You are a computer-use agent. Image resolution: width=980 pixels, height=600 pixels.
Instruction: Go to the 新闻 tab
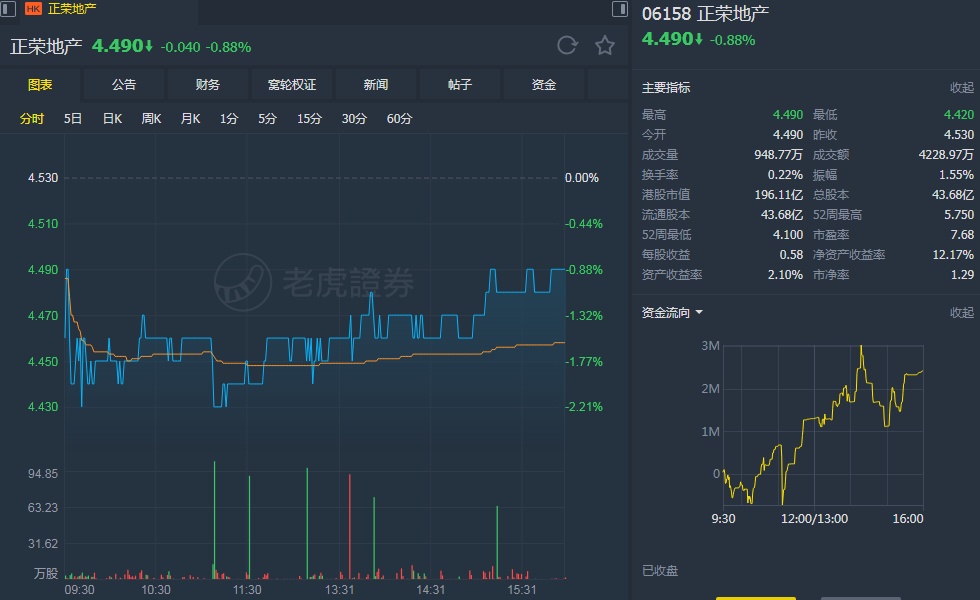(x=376, y=84)
